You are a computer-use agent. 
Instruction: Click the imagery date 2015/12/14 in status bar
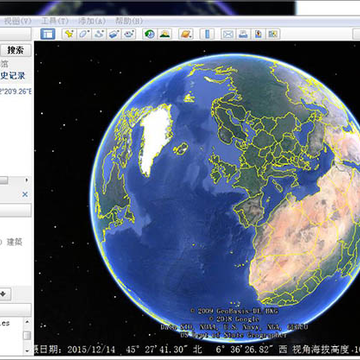point(91,350)
